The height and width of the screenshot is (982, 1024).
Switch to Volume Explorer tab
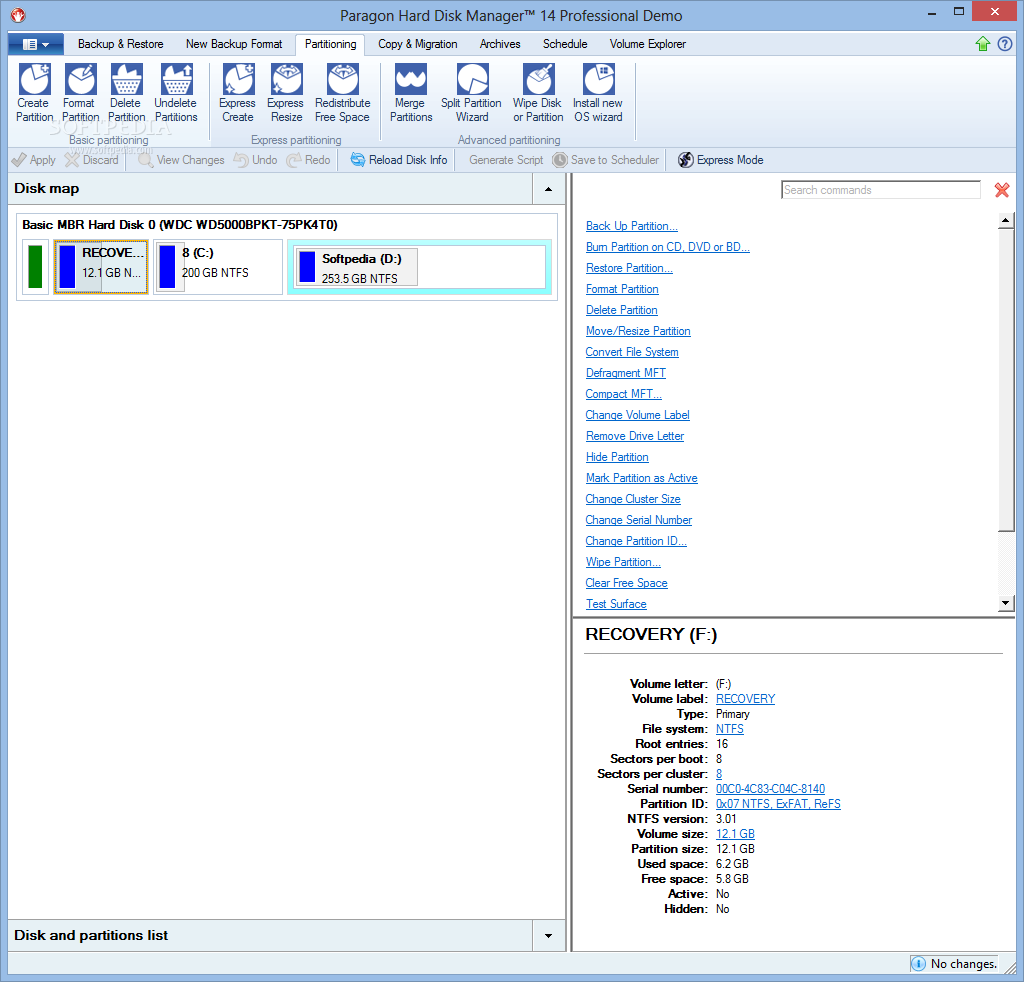[x=648, y=44]
